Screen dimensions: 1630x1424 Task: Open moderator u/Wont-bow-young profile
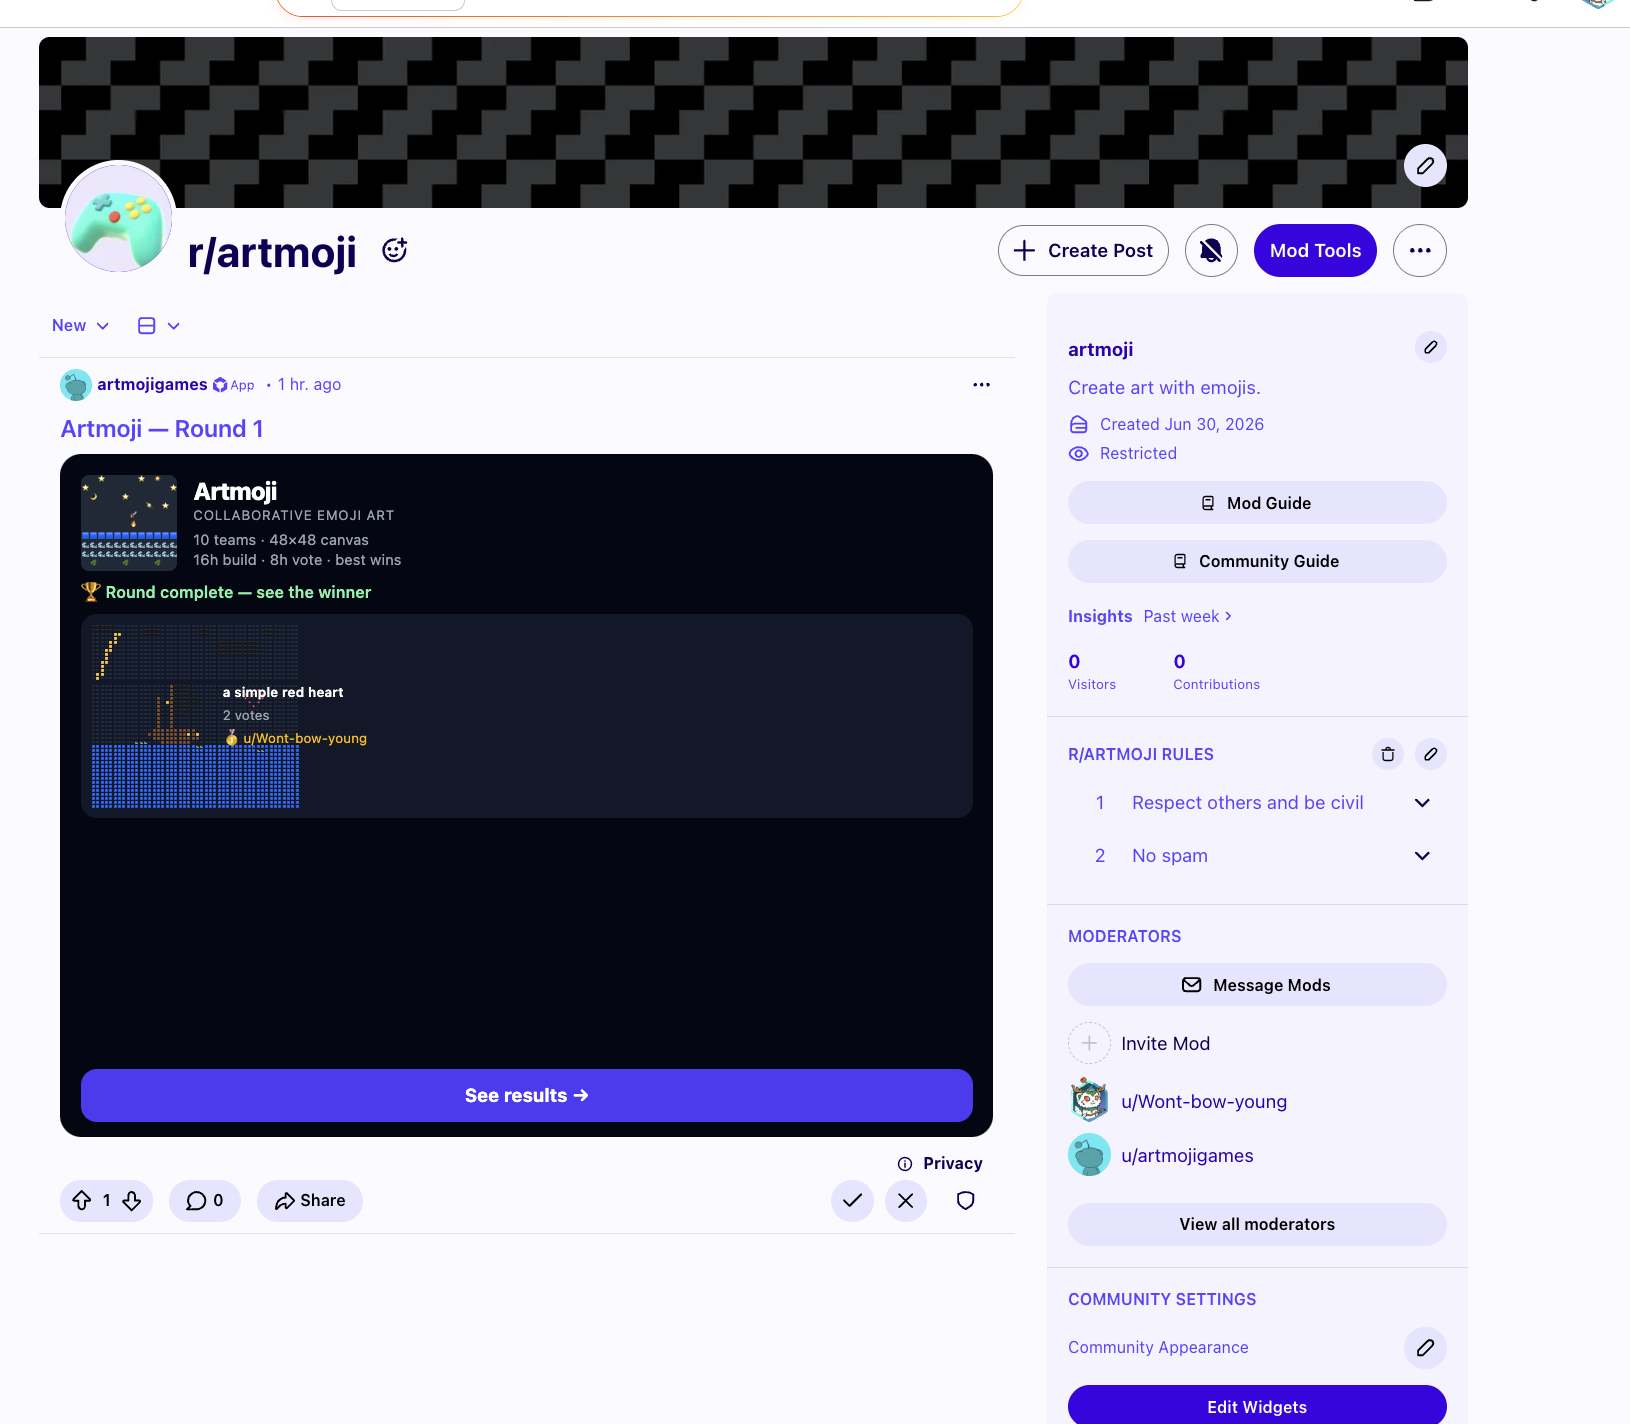click(x=1178, y=1102)
